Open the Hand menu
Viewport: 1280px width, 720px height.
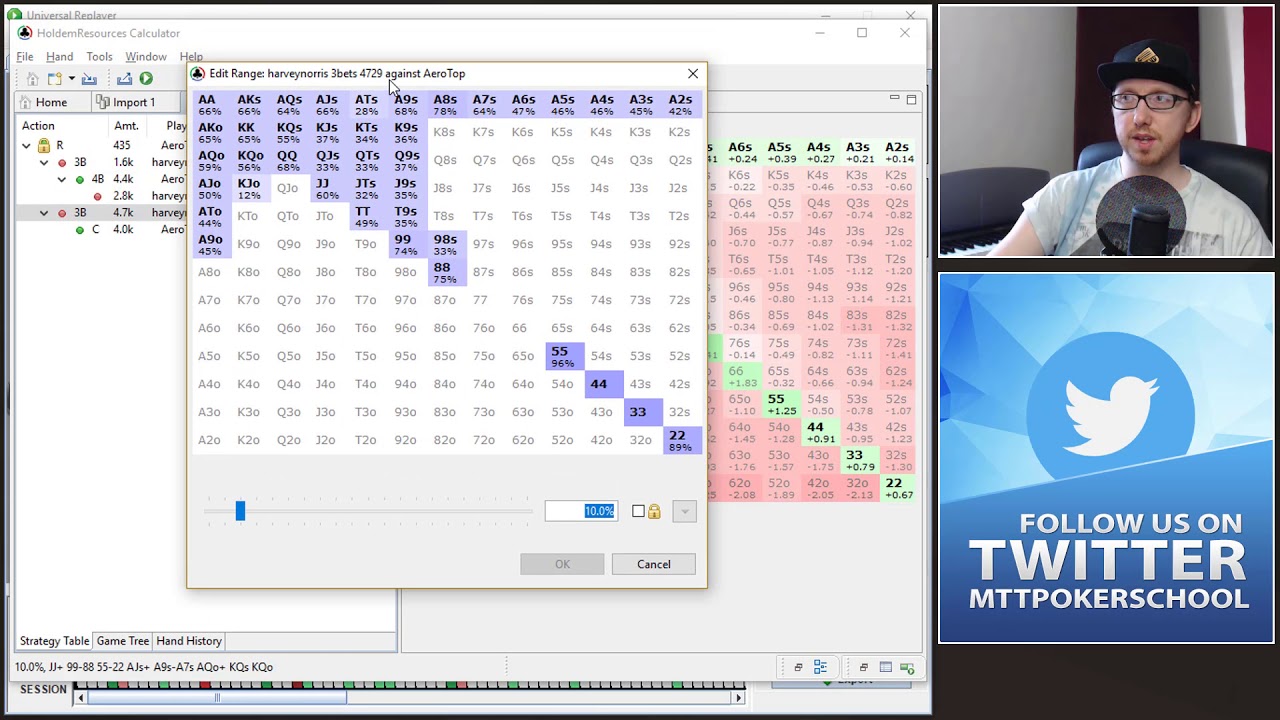pos(59,57)
